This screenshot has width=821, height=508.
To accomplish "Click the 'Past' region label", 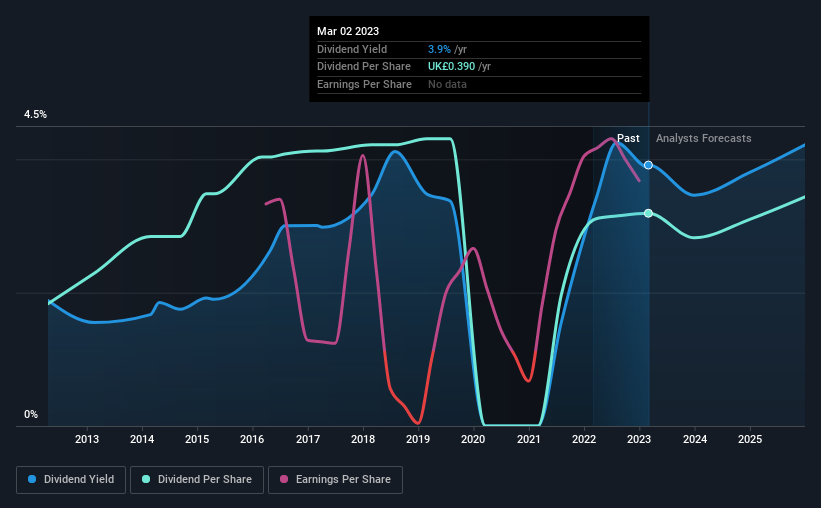I will pyautogui.click(x=628, y=138).
